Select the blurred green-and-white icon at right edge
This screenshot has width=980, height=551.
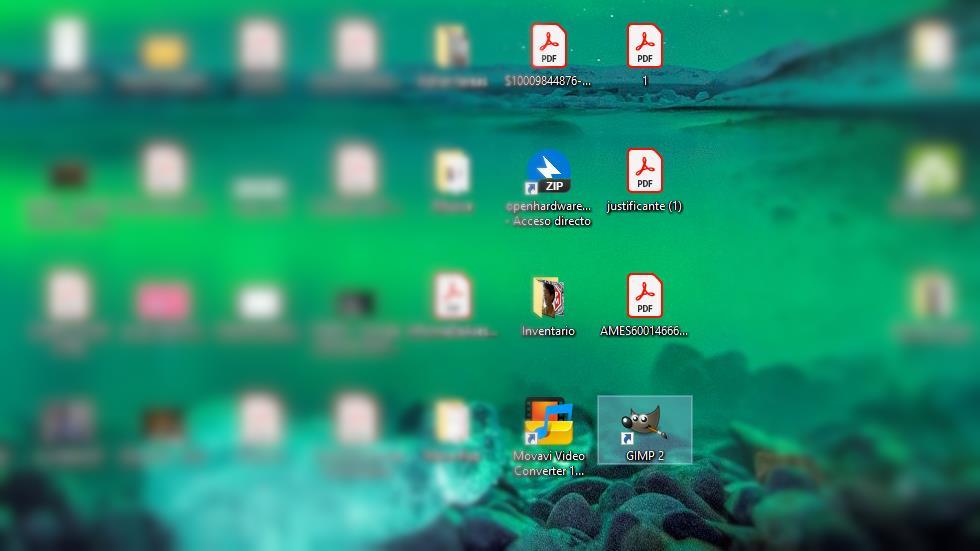931,172
